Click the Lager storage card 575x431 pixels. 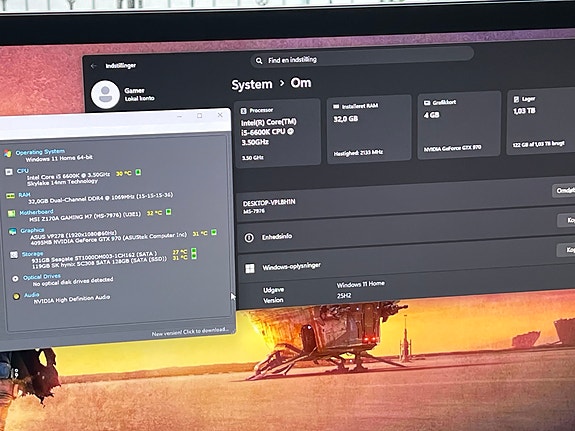[x=541, y=122]
